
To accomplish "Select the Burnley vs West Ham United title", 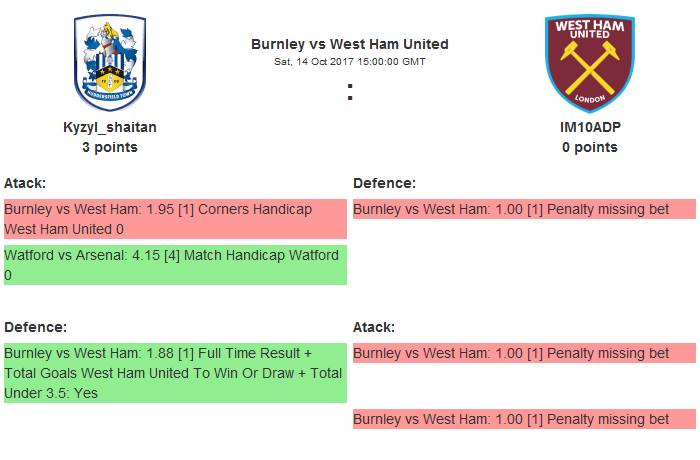I will tap(350, 44).
